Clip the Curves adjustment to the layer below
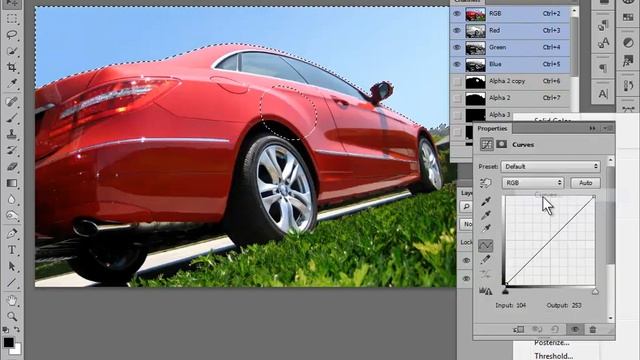This screenshot has height=360, width=640. tap(518, 329)
